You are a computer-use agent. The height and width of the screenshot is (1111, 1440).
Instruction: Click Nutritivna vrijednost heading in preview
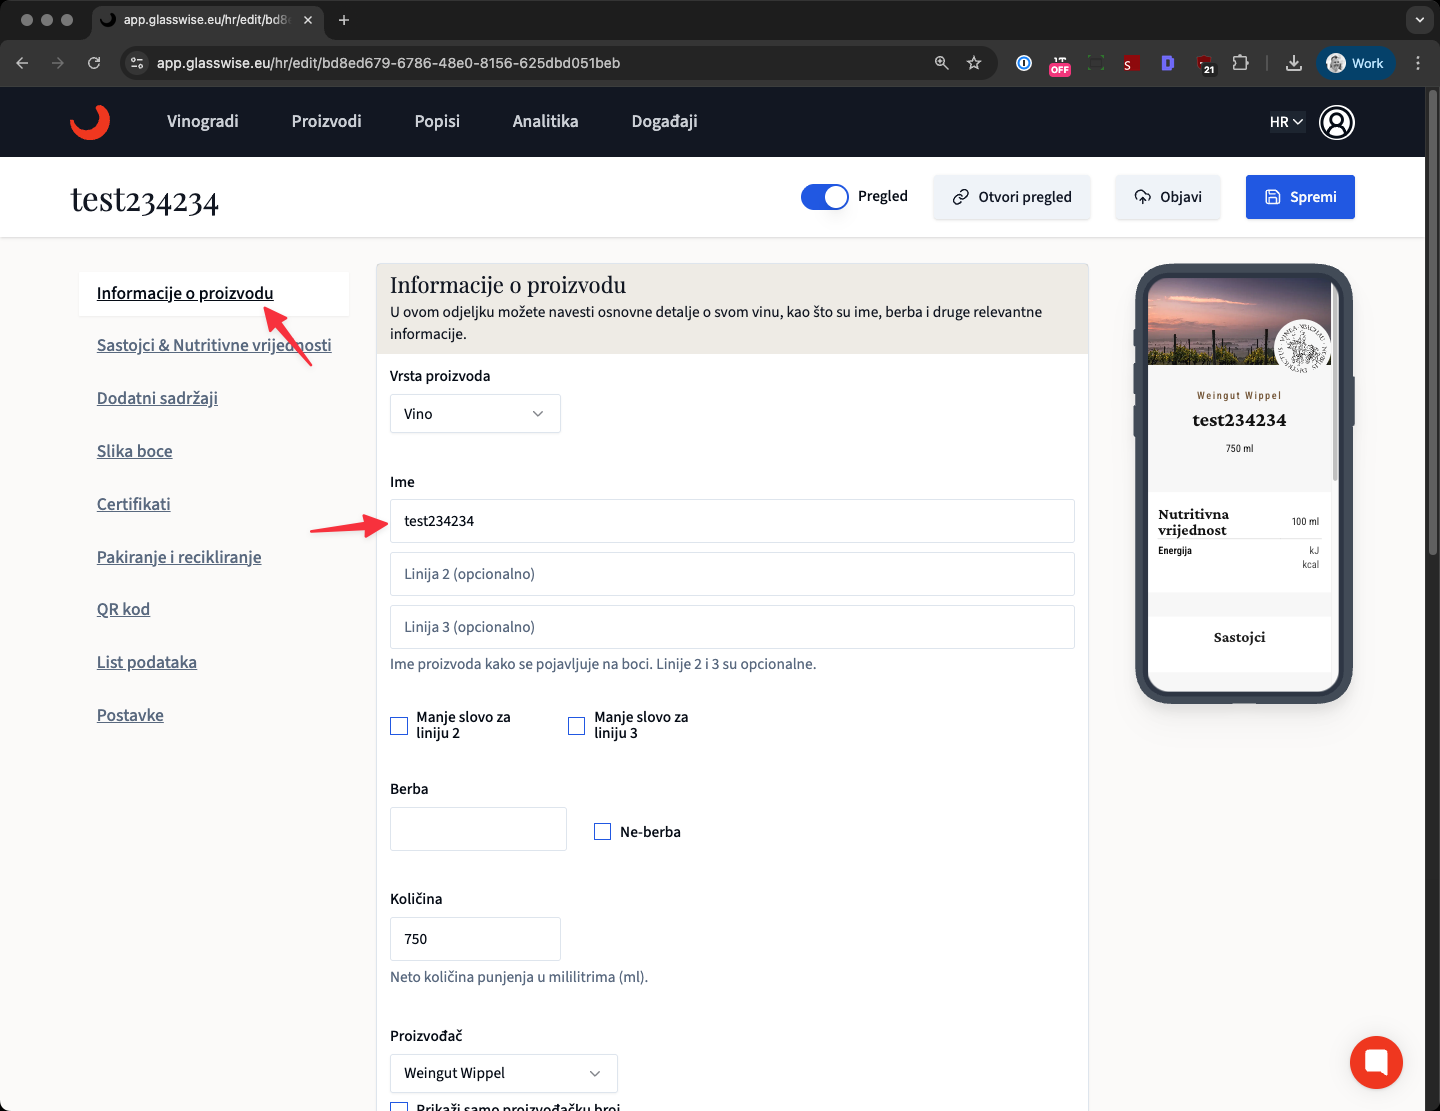(x=1193, y=522)
